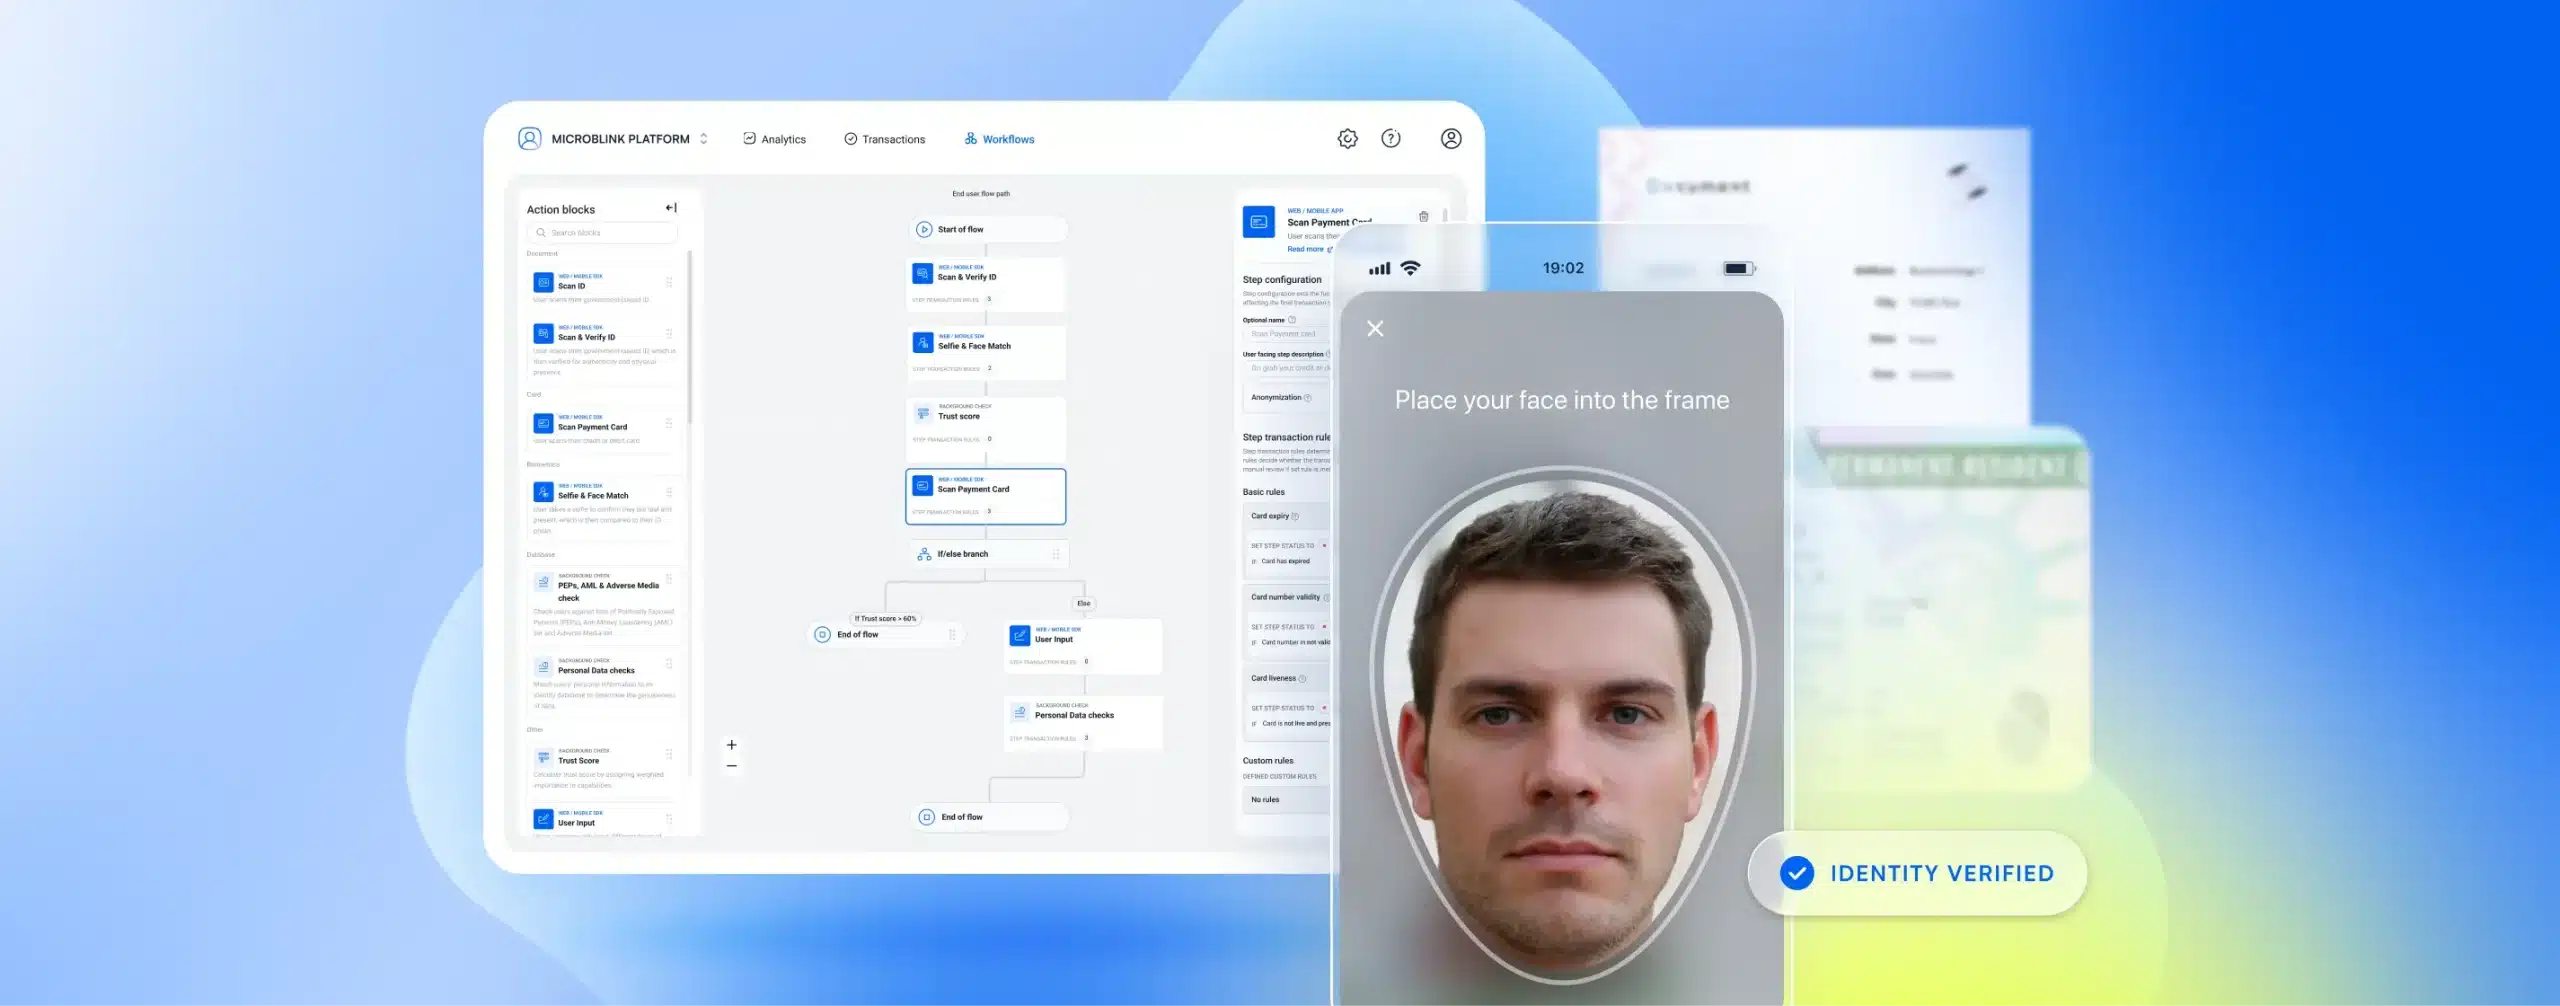Viewport: 2560px width, 1006px height.
Task: Open the settings gear icon
Action: pos(1347,139)
